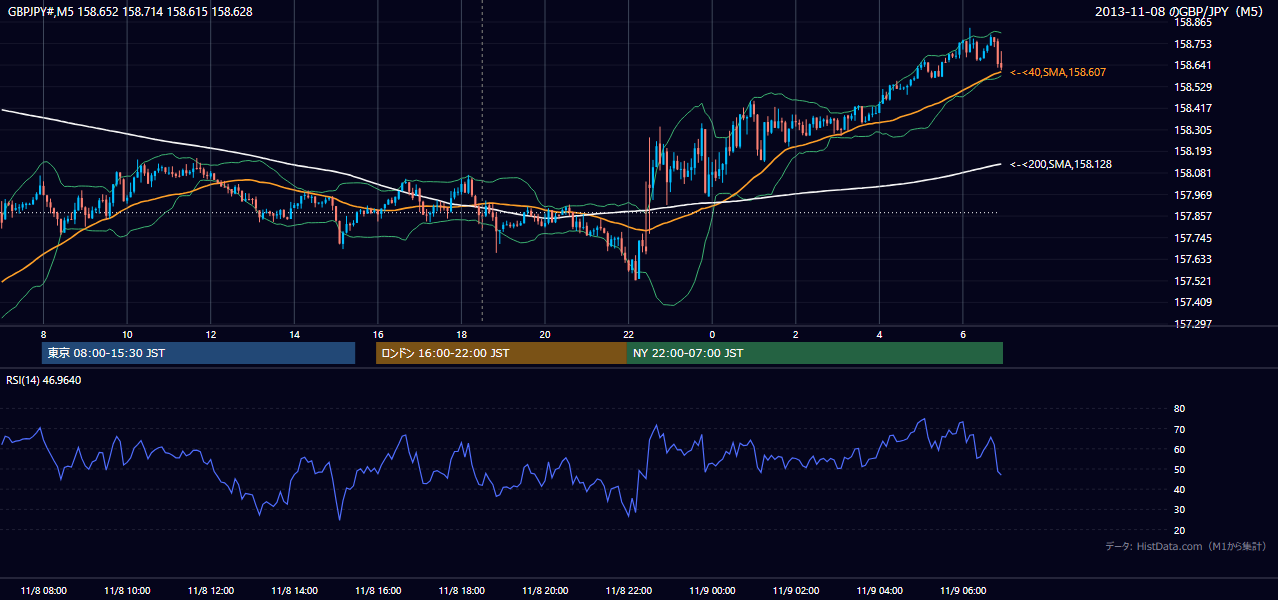
Task: Click RSI scale level 70
Action: point(1180,430)
